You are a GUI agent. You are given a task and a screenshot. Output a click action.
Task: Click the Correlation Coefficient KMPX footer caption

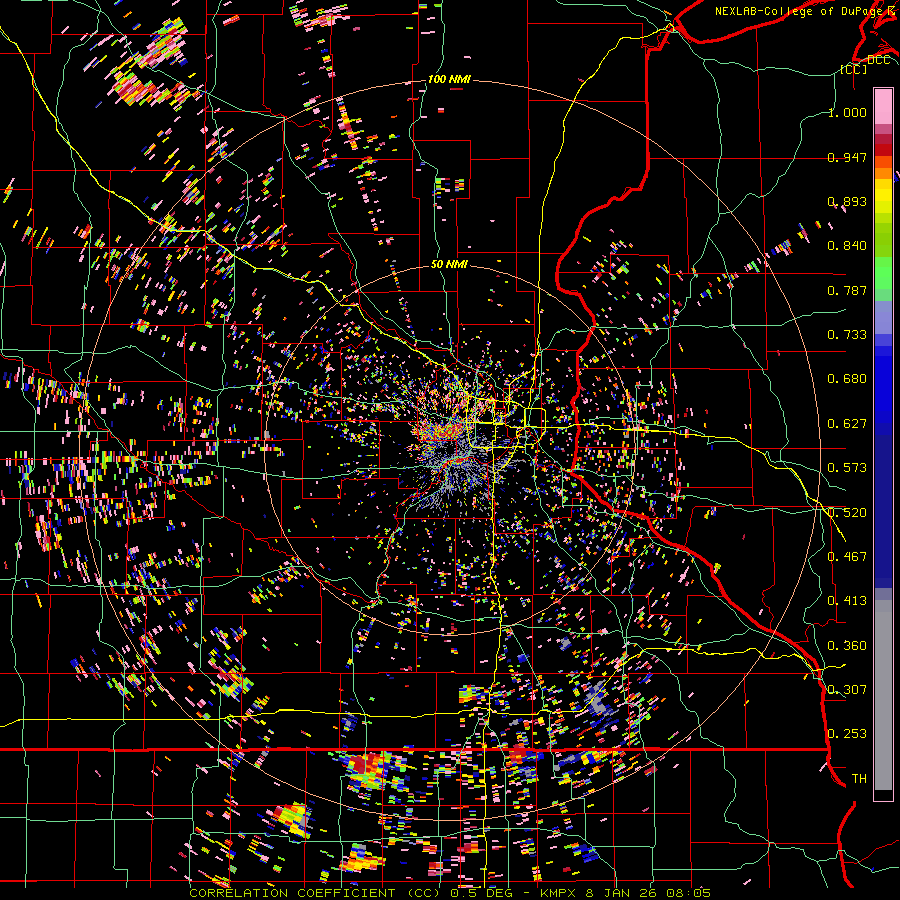click(450, 893)
